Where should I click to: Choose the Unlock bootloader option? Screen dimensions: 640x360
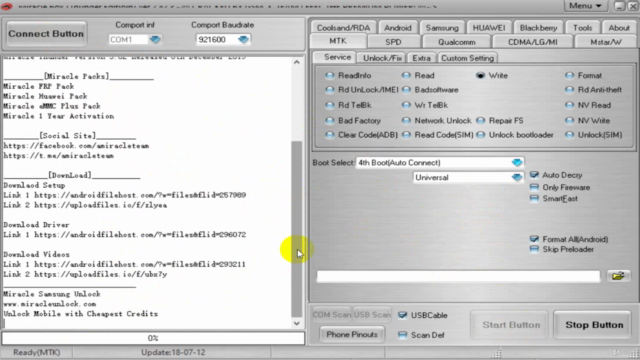[x=515, y=135]
